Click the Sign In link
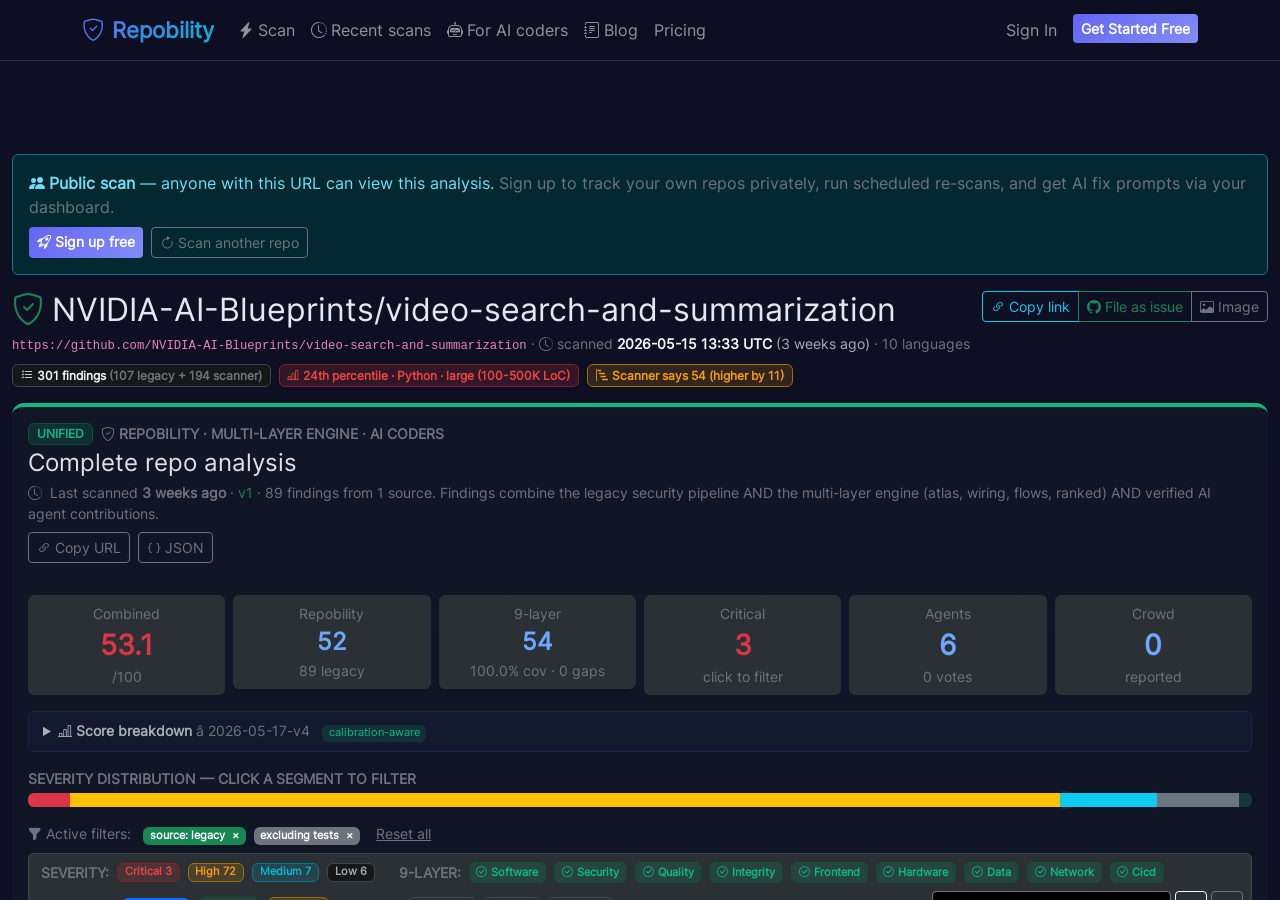 (x=1031, y=30)
